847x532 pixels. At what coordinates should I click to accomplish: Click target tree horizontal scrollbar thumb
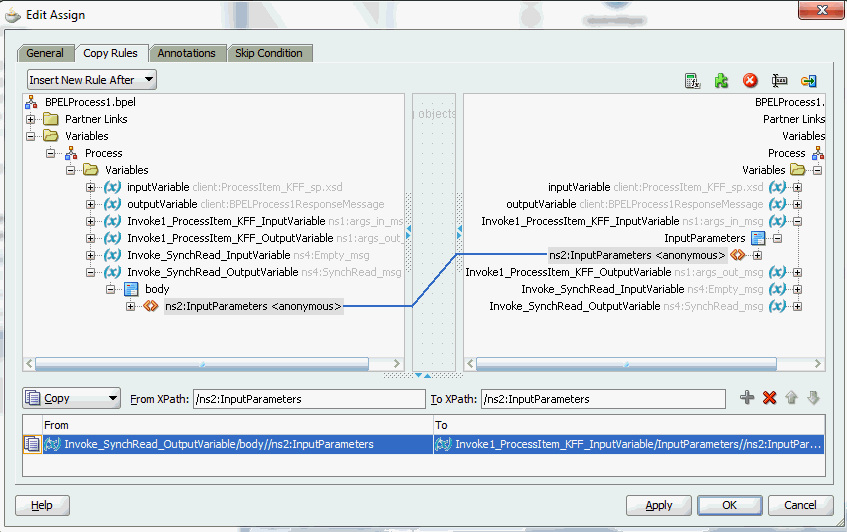click(x=626, y=364)
